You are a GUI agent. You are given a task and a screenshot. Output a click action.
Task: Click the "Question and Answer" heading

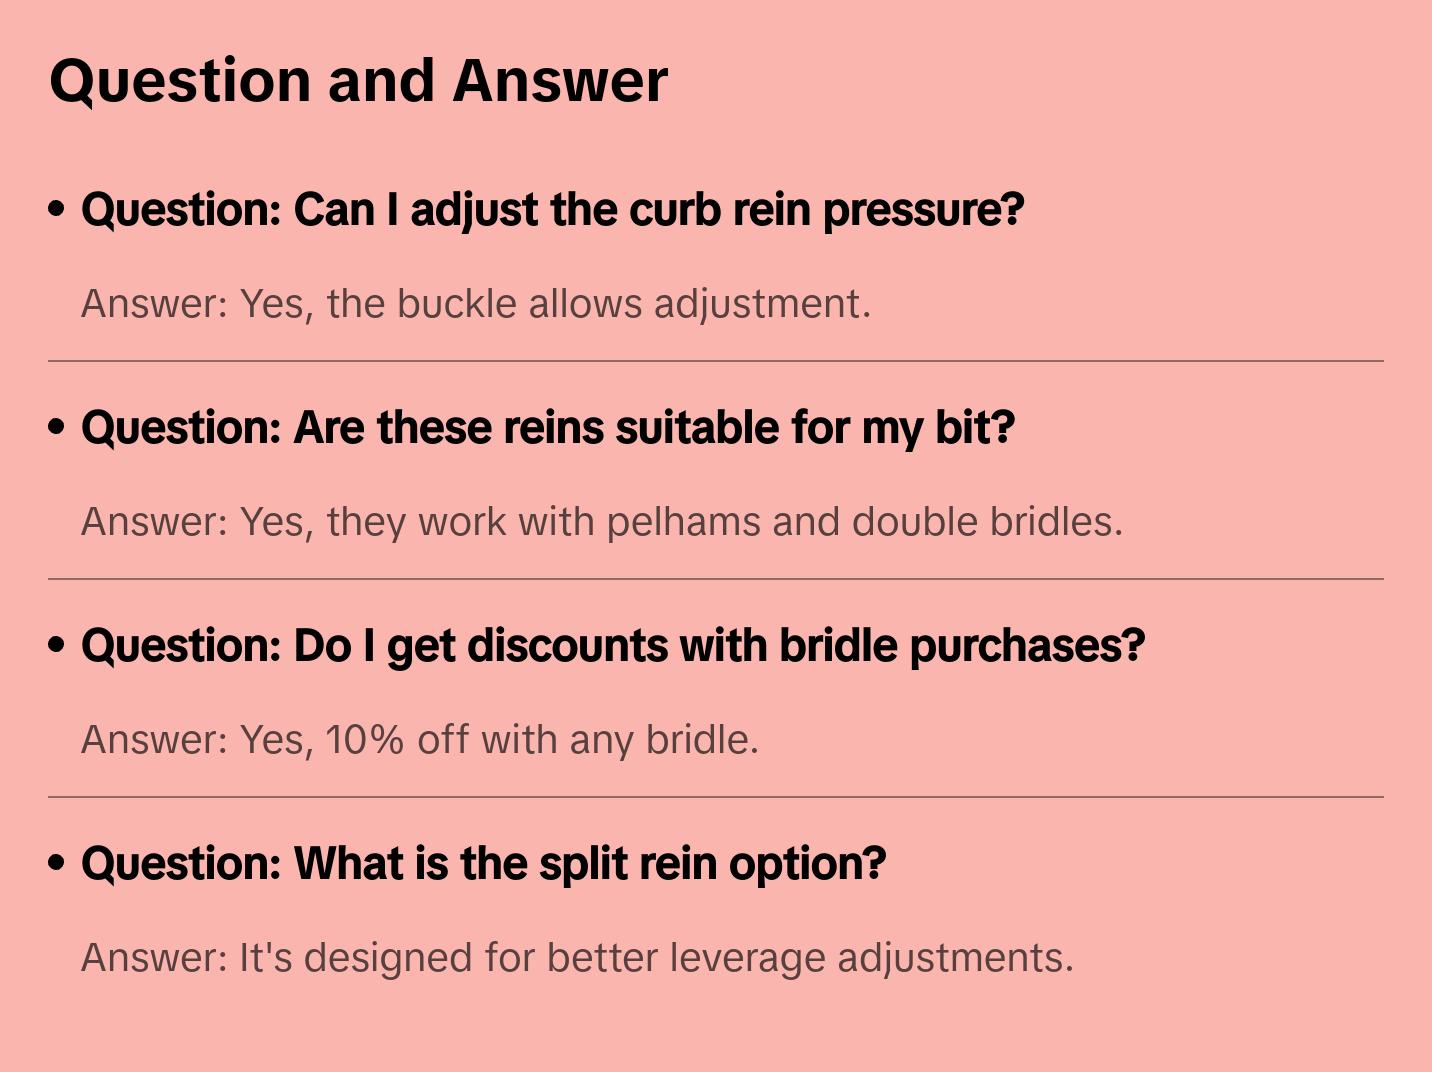[x=358, y=81]
